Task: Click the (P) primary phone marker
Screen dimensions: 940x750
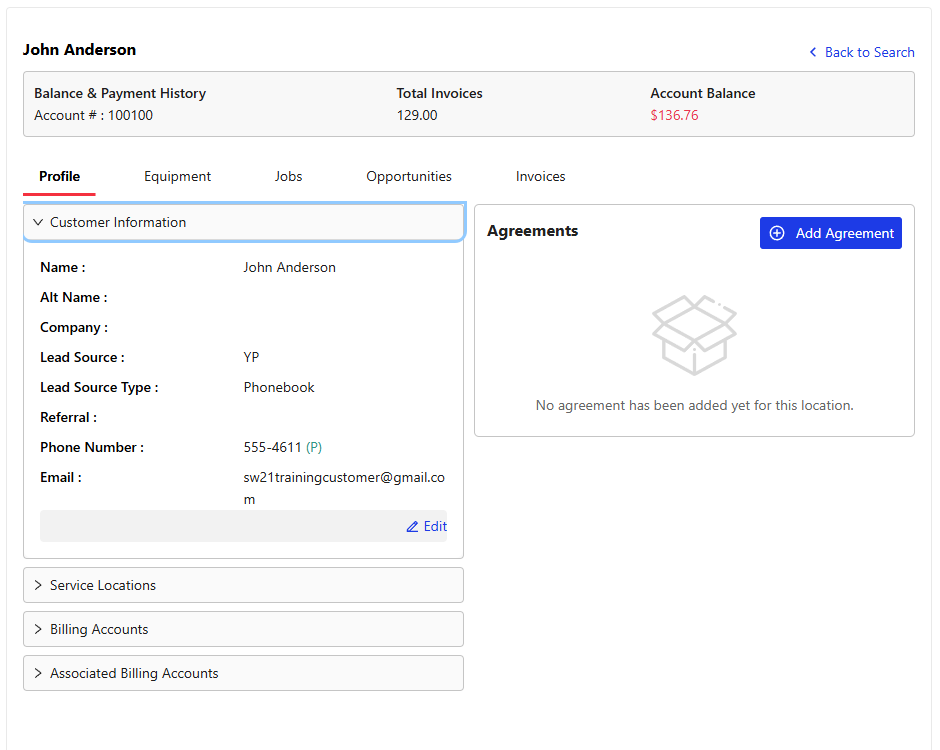Action: coord(314,447)
